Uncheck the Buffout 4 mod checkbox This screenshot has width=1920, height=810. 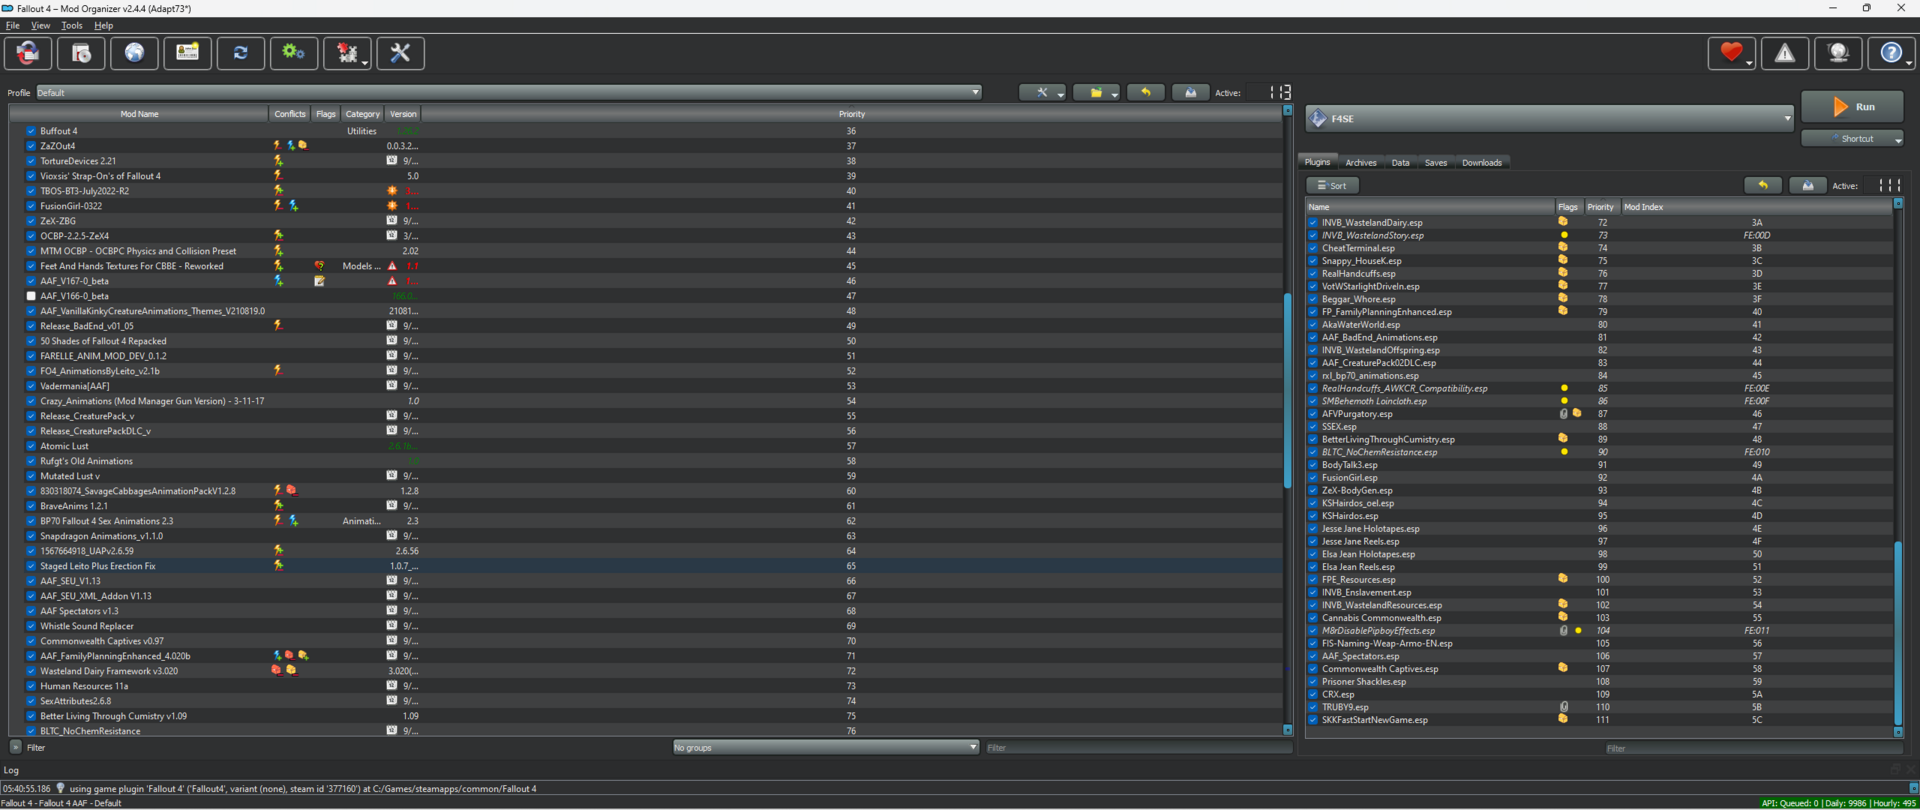click(31, 131)
